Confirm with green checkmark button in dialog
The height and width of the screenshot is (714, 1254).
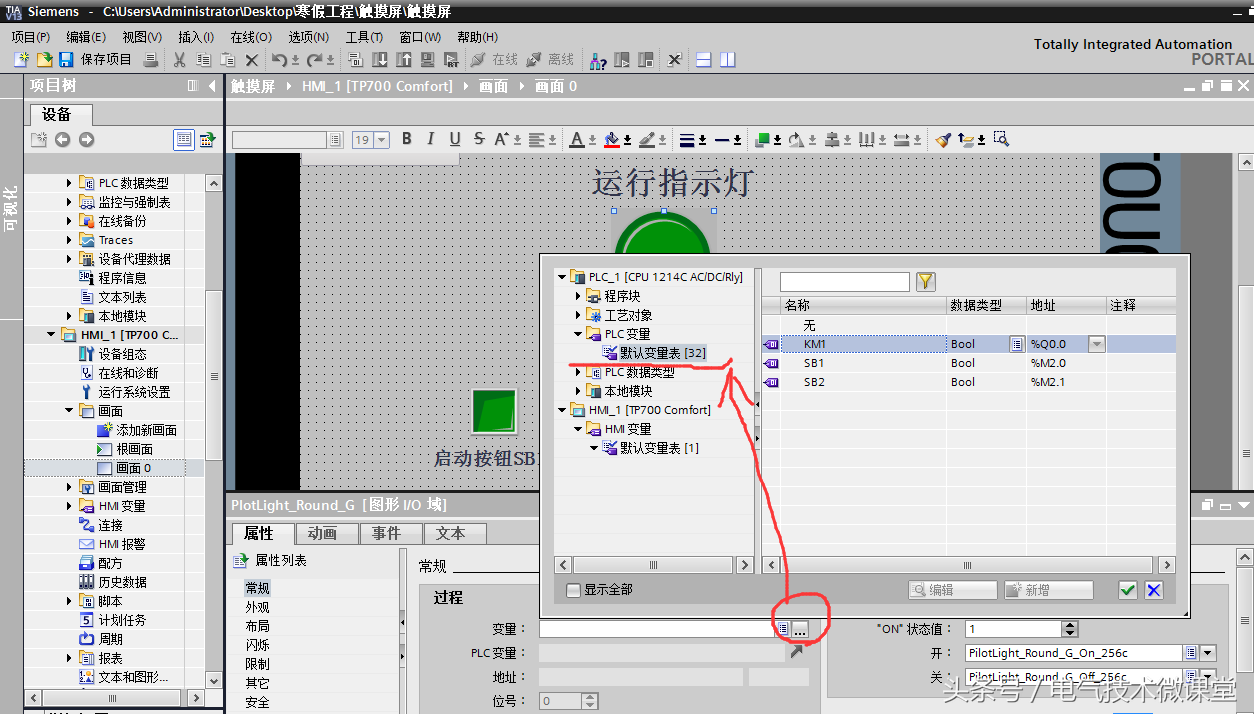coord(1128,590)
